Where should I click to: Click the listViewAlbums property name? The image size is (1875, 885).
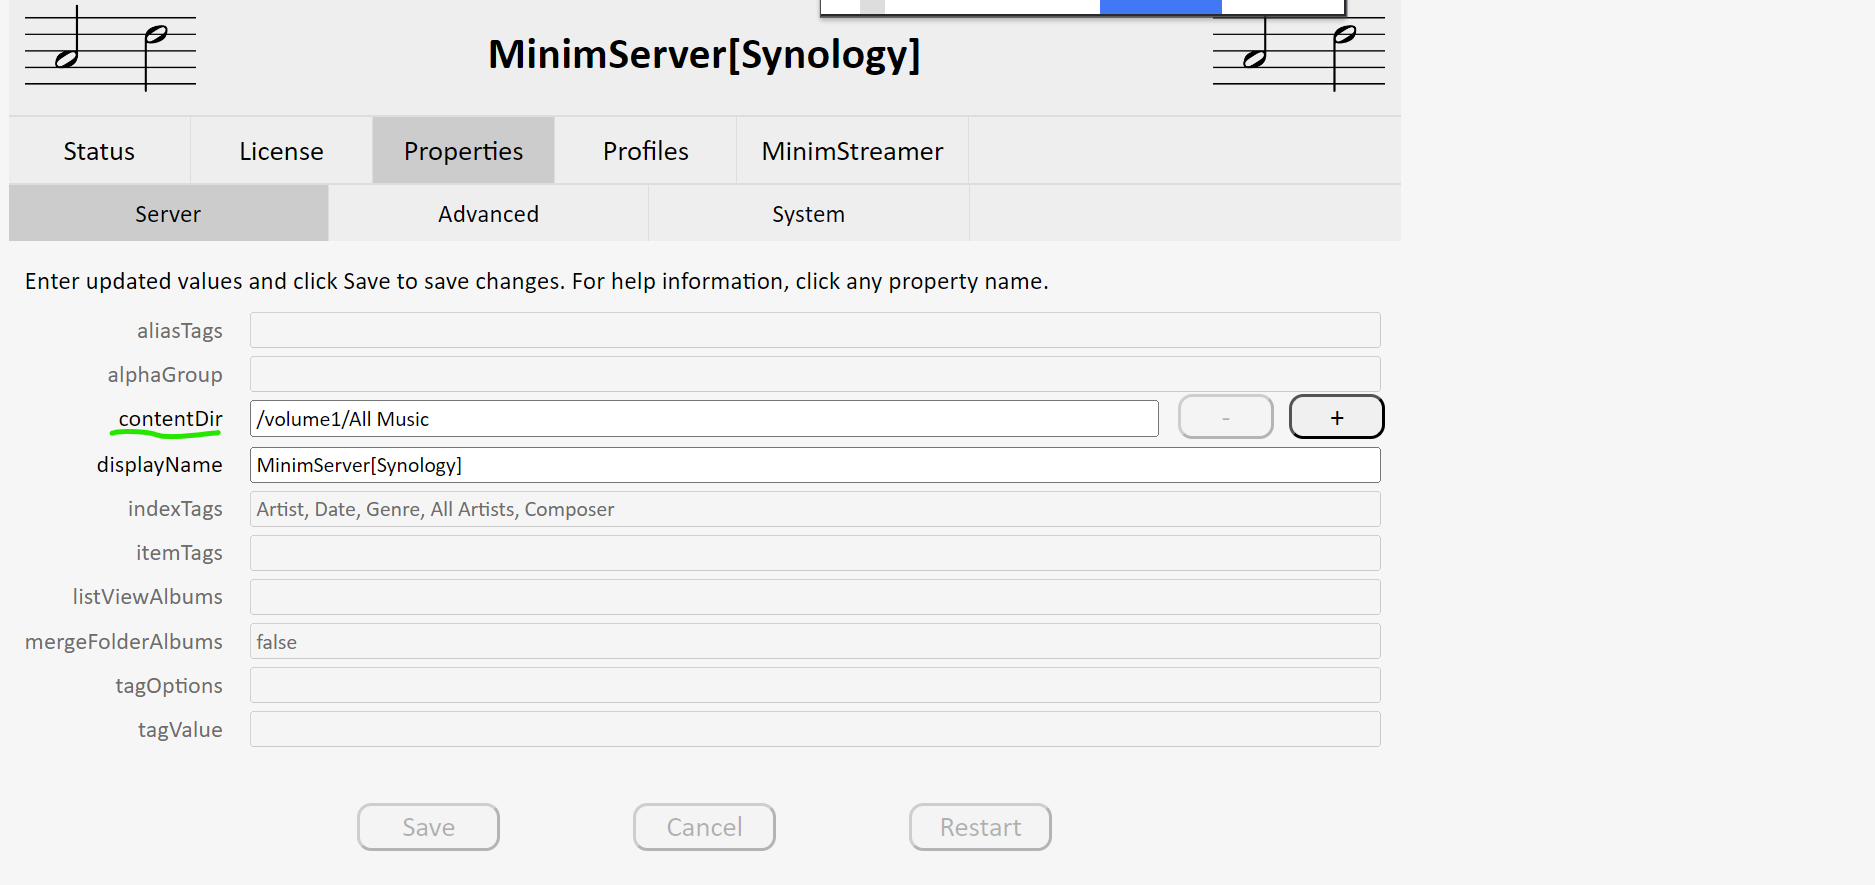pos(147,597)
